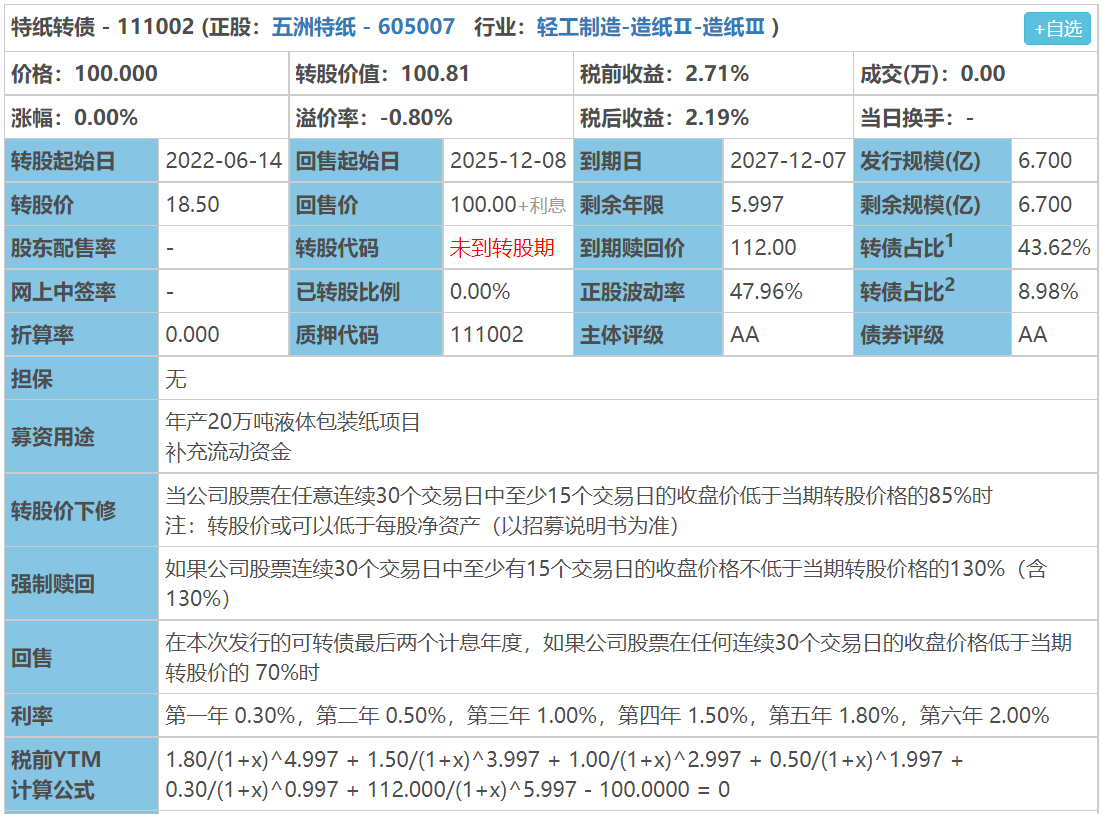1102x814 pixels.
Task: Click the 质押代码 value 111002
Action: pos(487,335)
